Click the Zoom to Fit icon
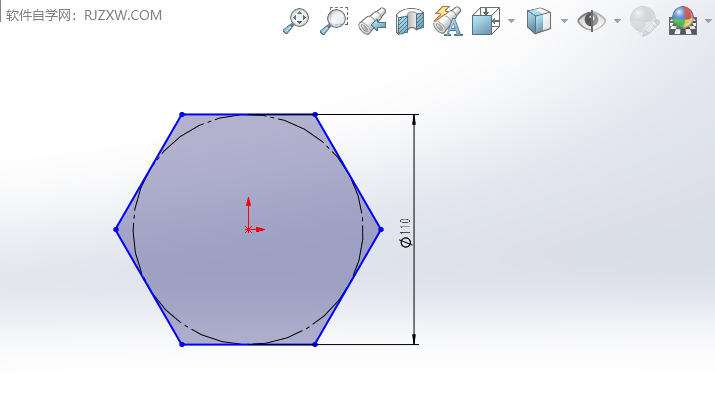Viewport: 715px width, 411px height. [296, 21]
